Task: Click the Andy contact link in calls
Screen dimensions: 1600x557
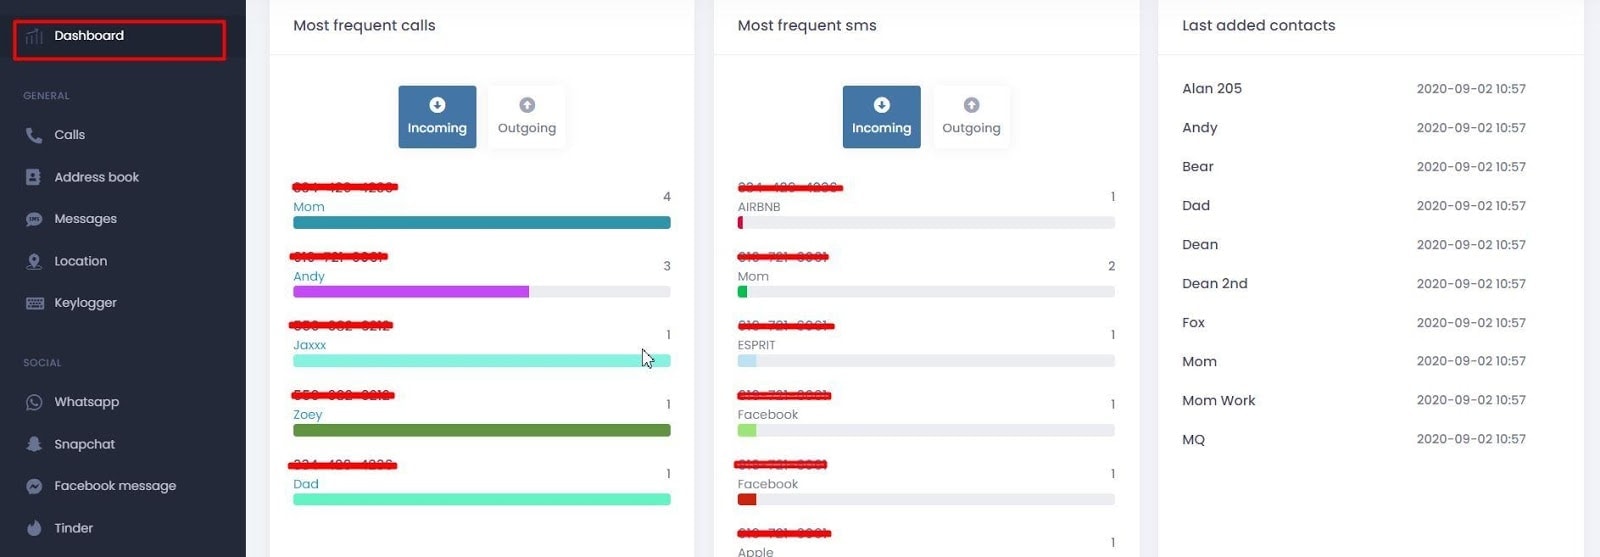Action: point(308,277)
